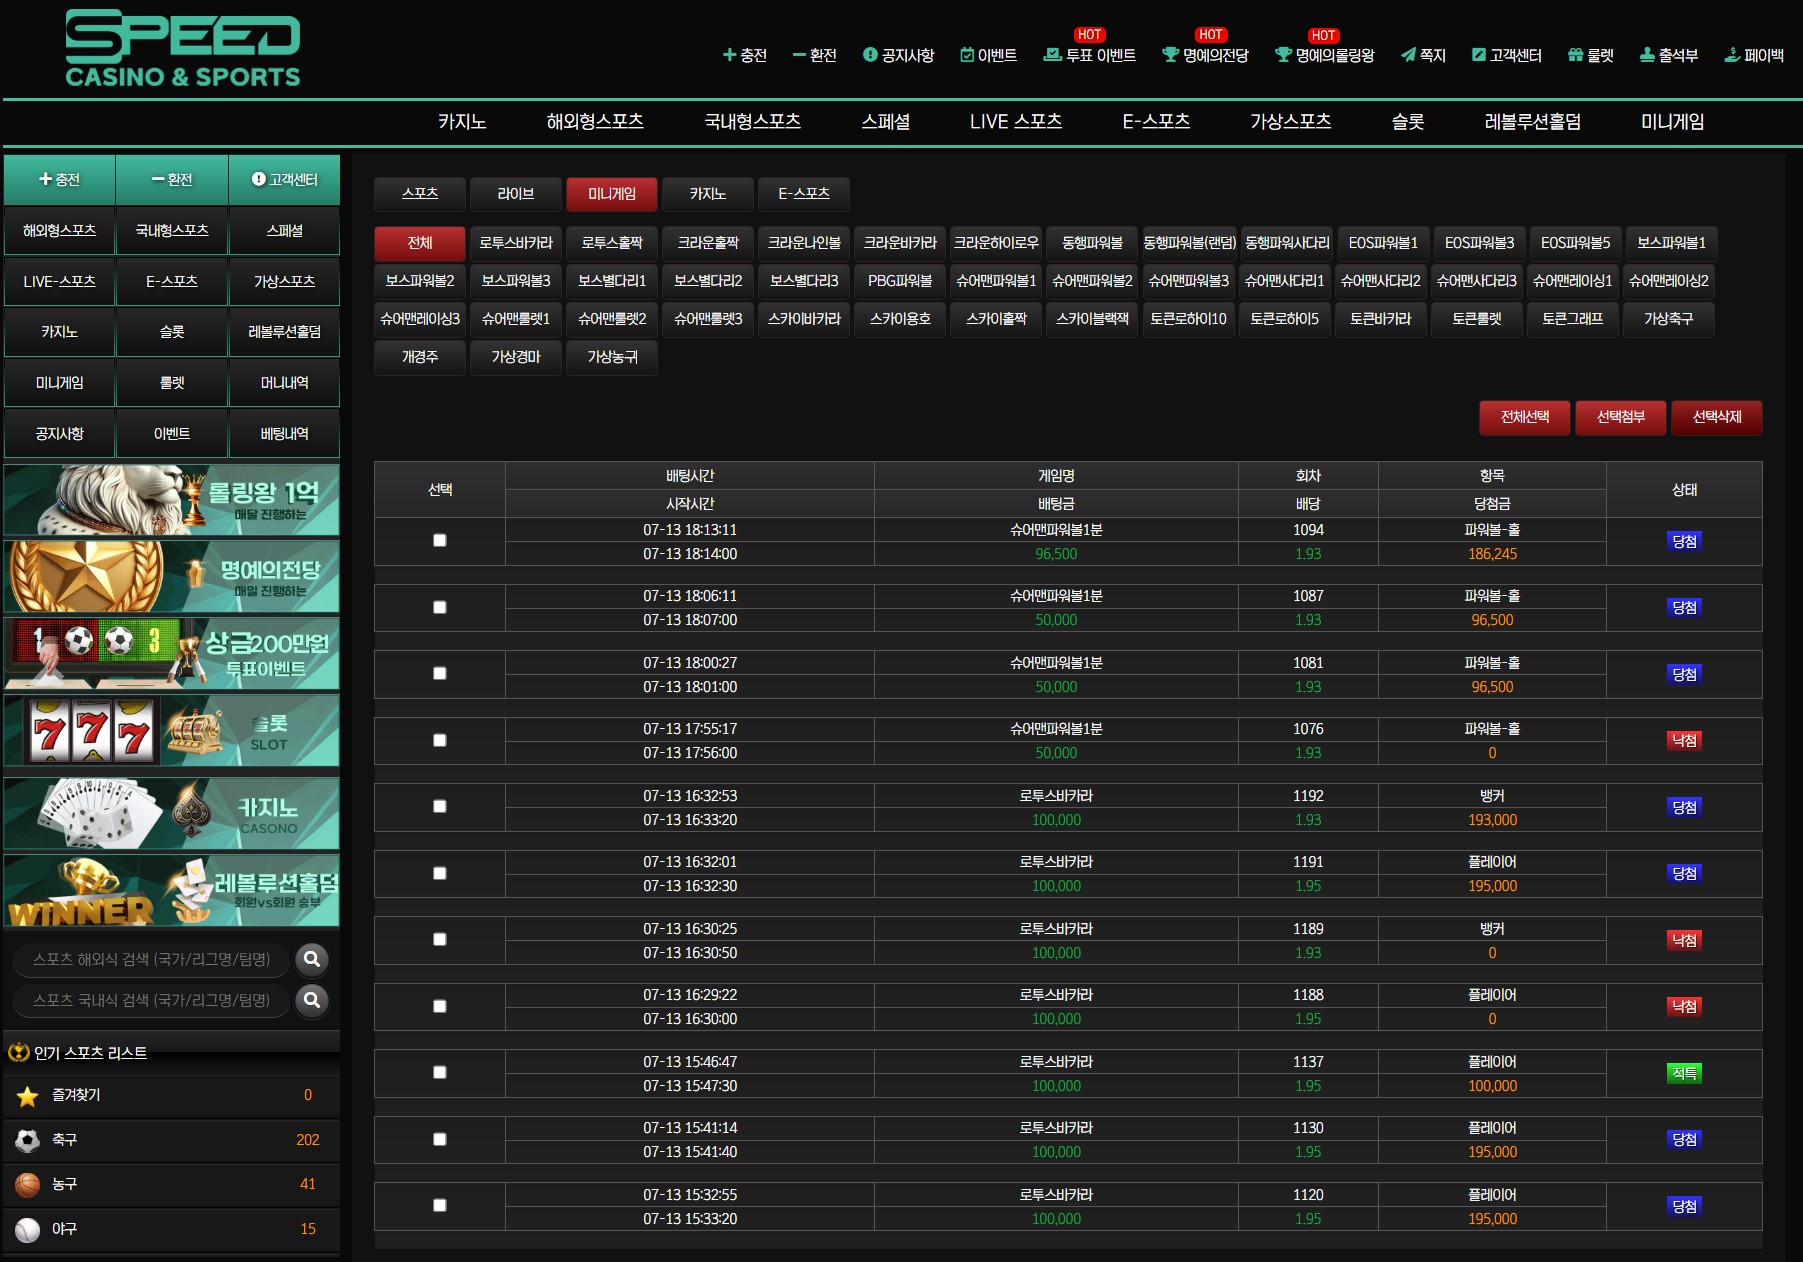
Task: Click the SPEED Casino & Sports logo
Action: click(x=183, y=48)
